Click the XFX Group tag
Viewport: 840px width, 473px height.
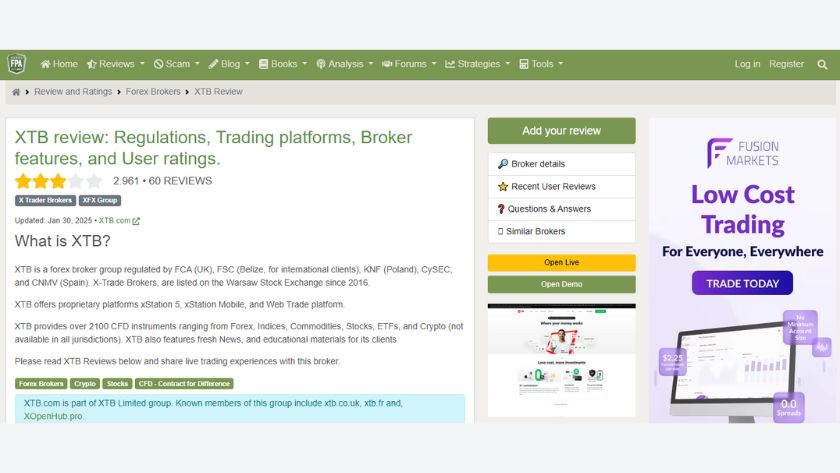100,200
